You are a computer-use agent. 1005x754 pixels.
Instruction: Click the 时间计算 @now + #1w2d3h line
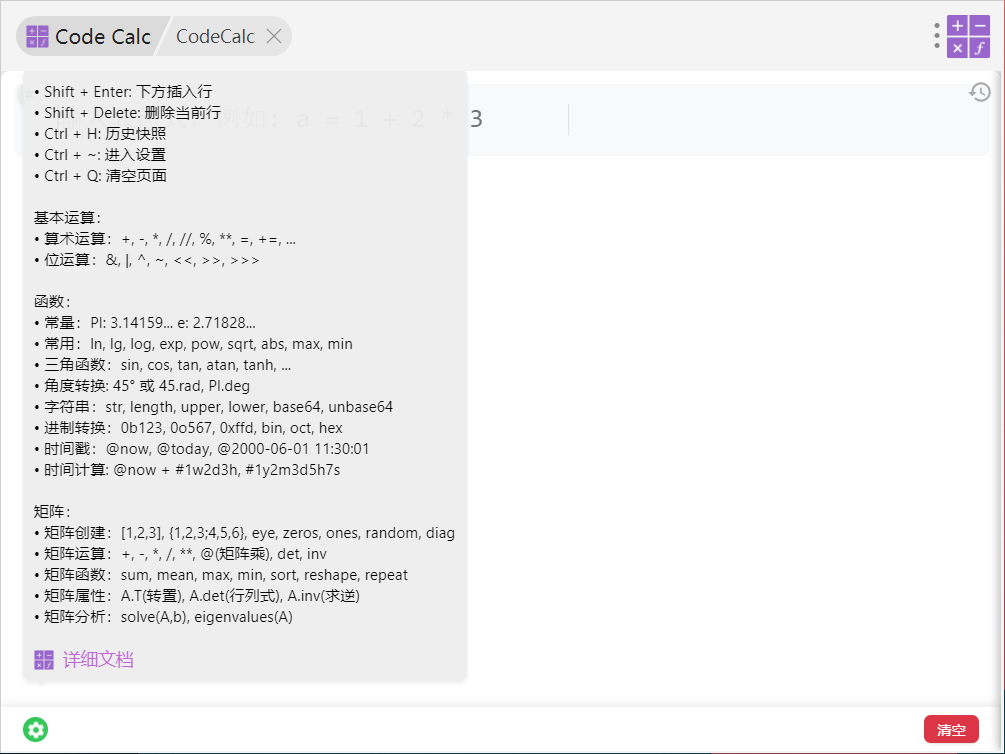click(x=187, y=470)
